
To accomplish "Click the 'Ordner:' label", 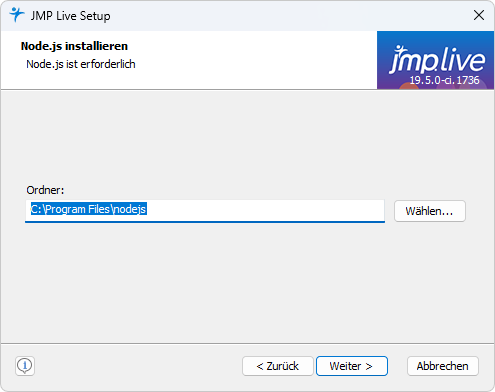I will 45,190.
